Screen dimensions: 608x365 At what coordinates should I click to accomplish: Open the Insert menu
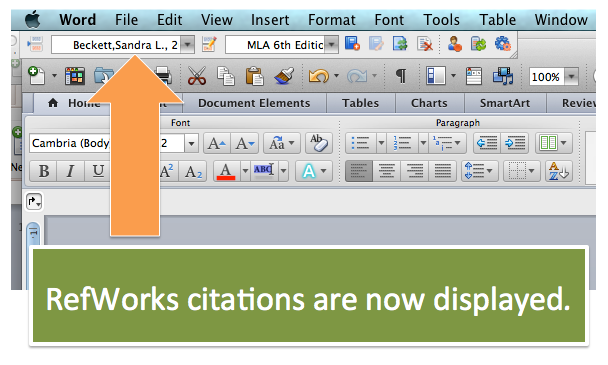(270, 20)
